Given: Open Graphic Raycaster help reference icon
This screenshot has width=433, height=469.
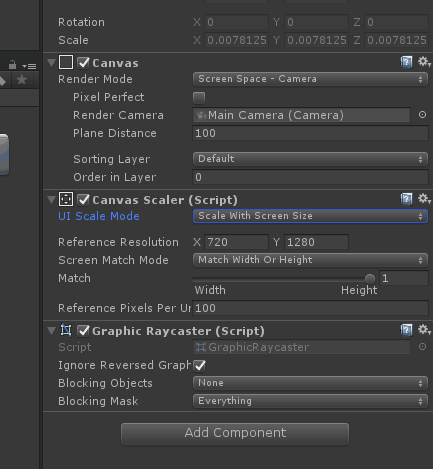Looking at the screenshot, I should tap(406, 330).
